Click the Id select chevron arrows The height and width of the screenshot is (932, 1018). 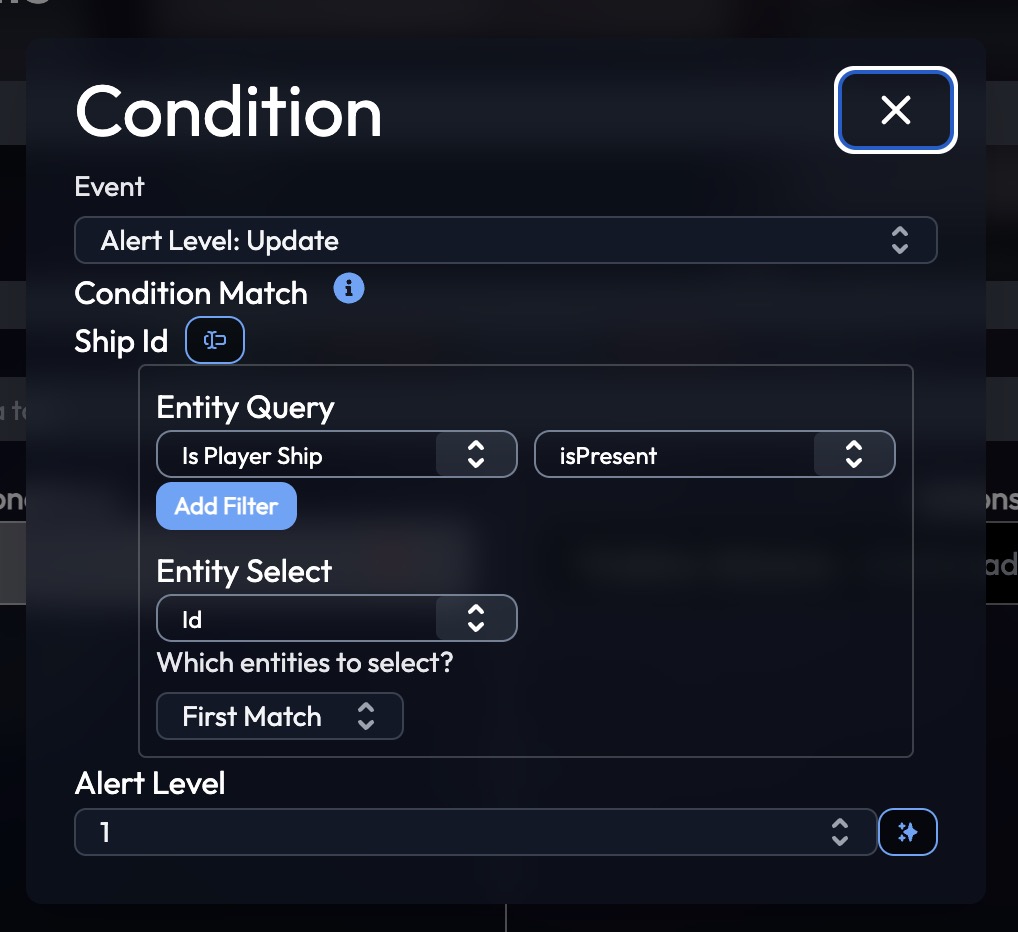pos(476,618)
